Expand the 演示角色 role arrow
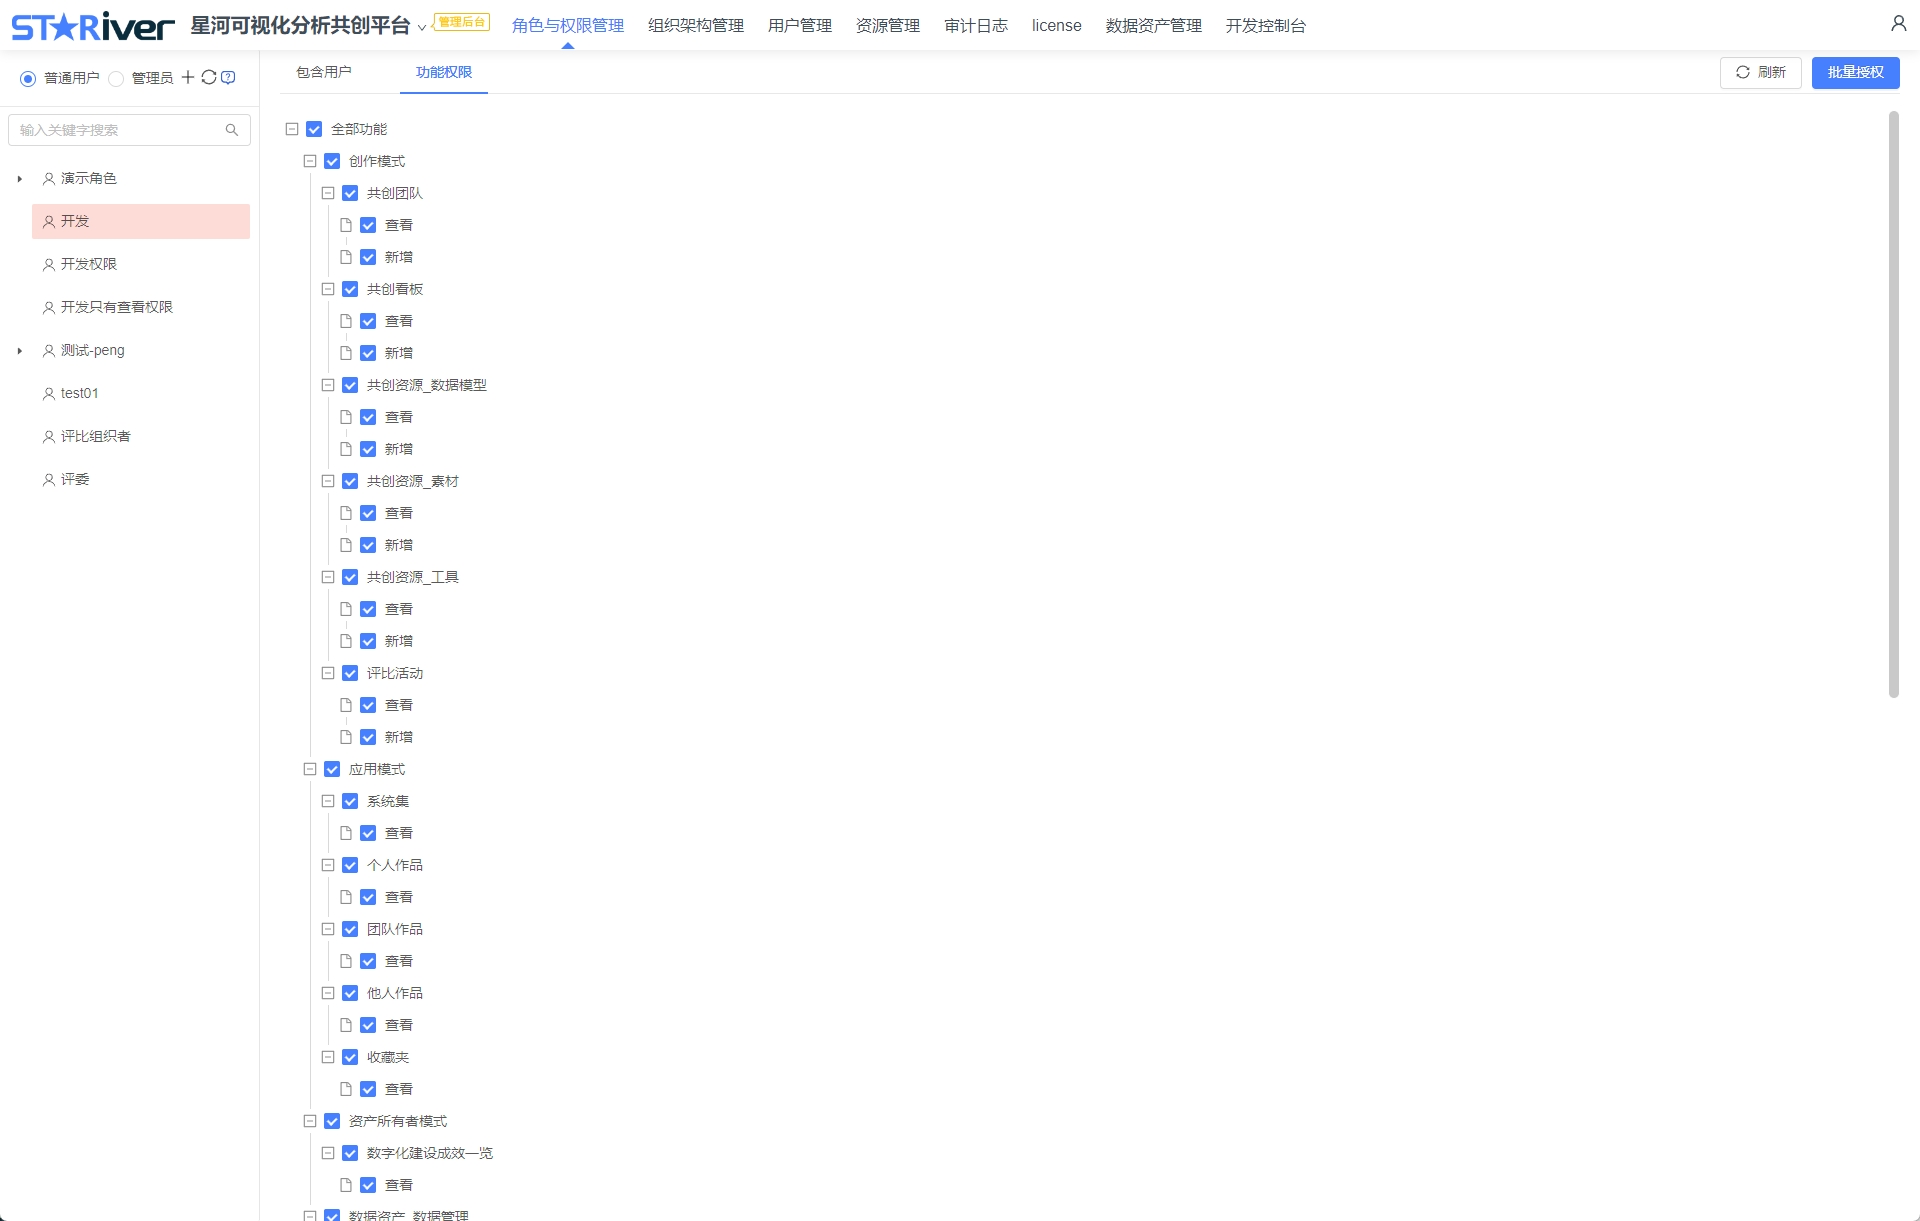Screen dimensions: 1920x1221 click(x=19, y=179)
